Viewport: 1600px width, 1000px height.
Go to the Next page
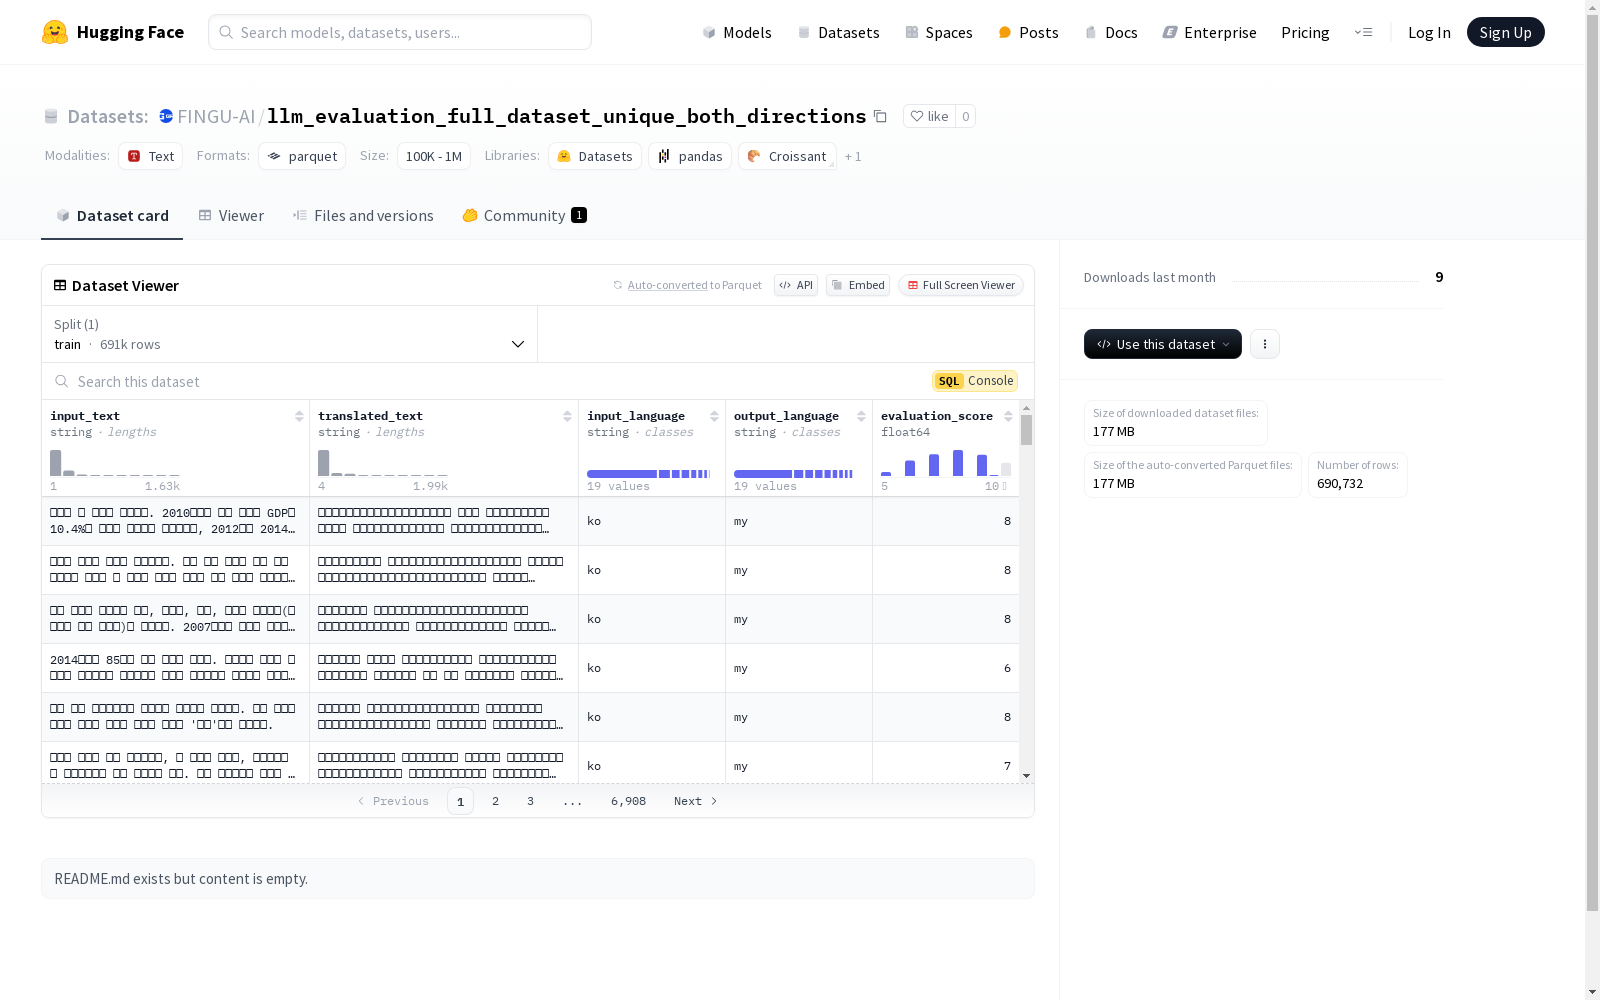pos(696,801)
